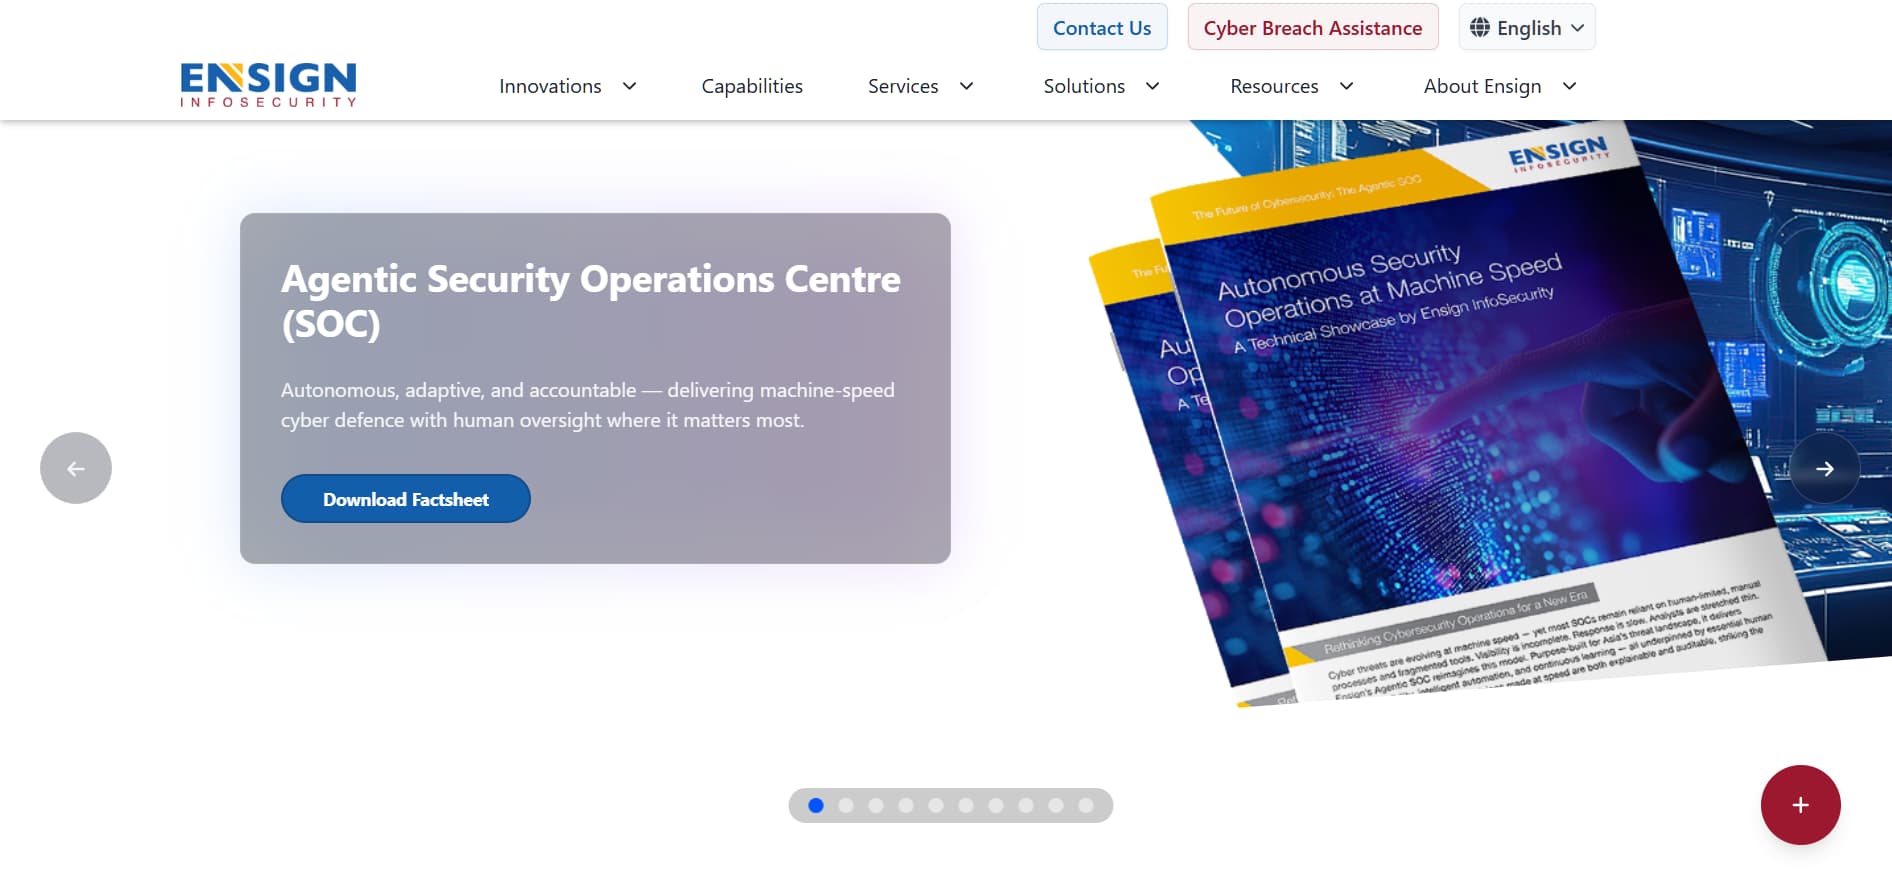The width and height of the screenshot is (1892, 872).
Task: Select the eighth carousel dot
Action: pyautogui.click(x=1026, y=805)
